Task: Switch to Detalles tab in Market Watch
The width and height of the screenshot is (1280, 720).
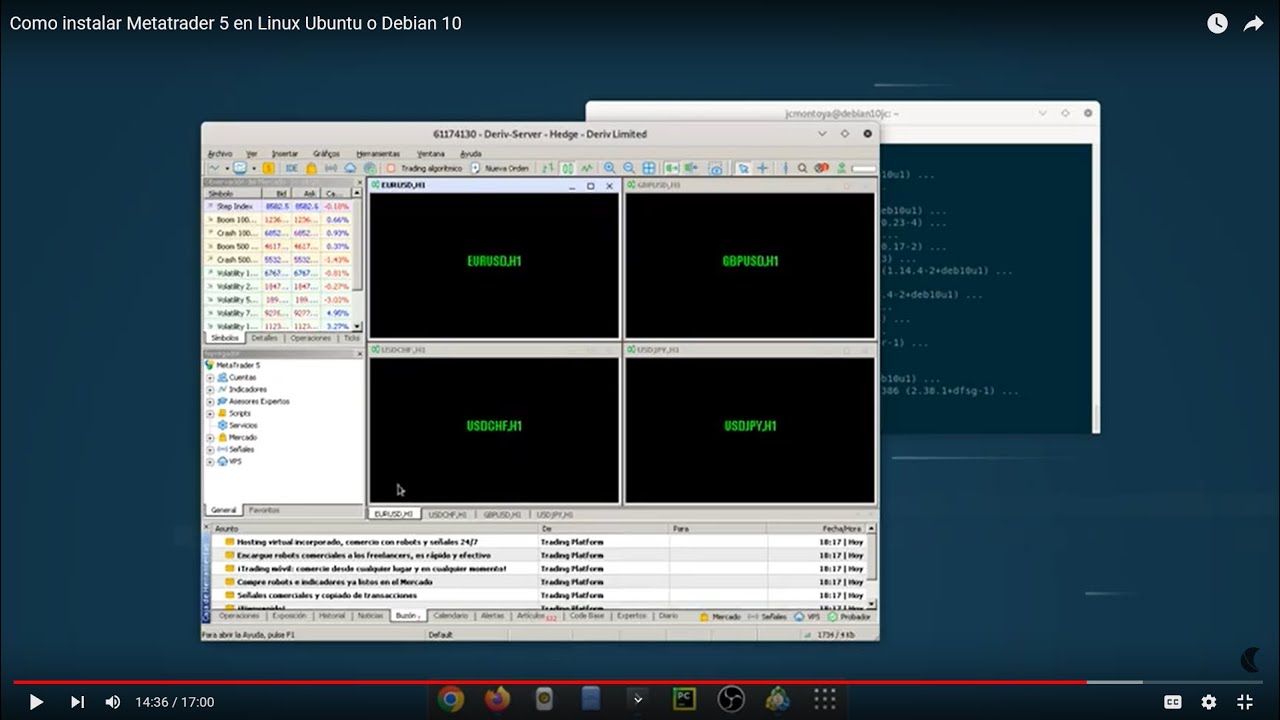Action: [265, 339]
